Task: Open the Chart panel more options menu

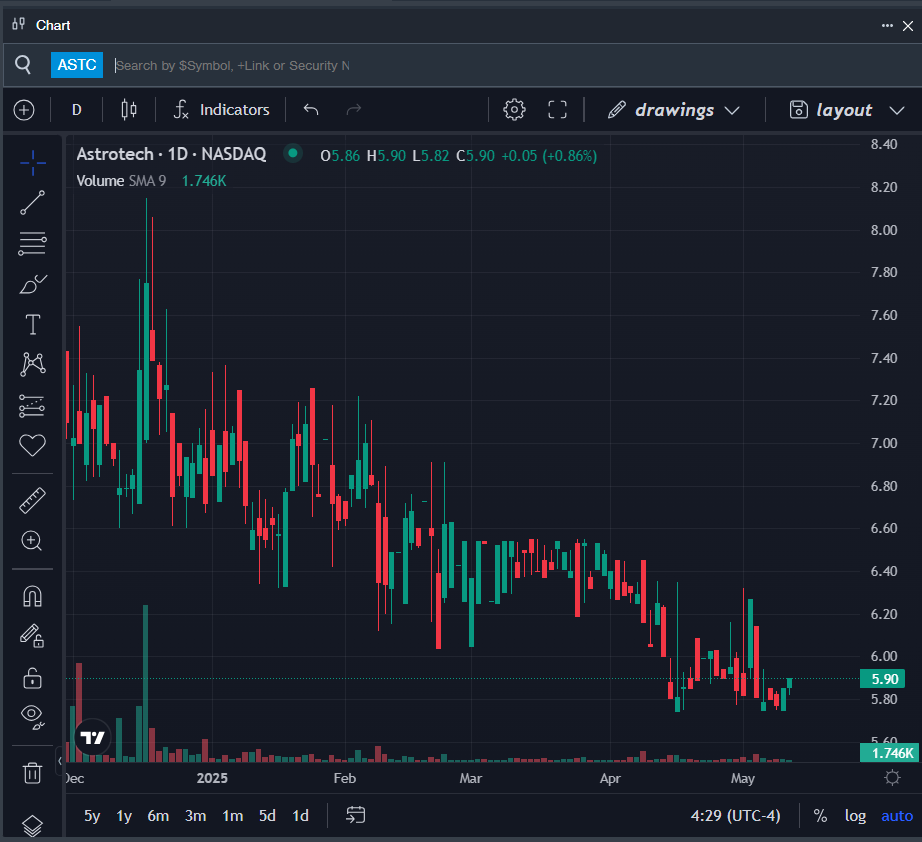Action: [x=887, y=25]
